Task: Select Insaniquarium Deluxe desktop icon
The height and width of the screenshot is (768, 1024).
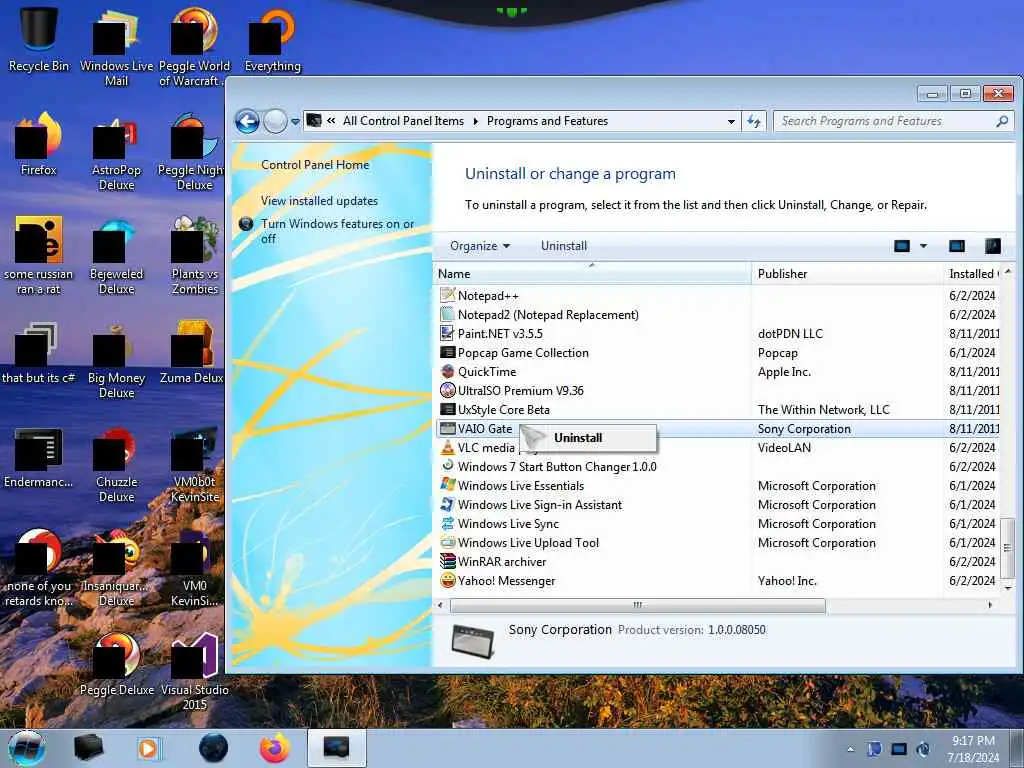Action: pyautogui.click(x=116, y=567)
